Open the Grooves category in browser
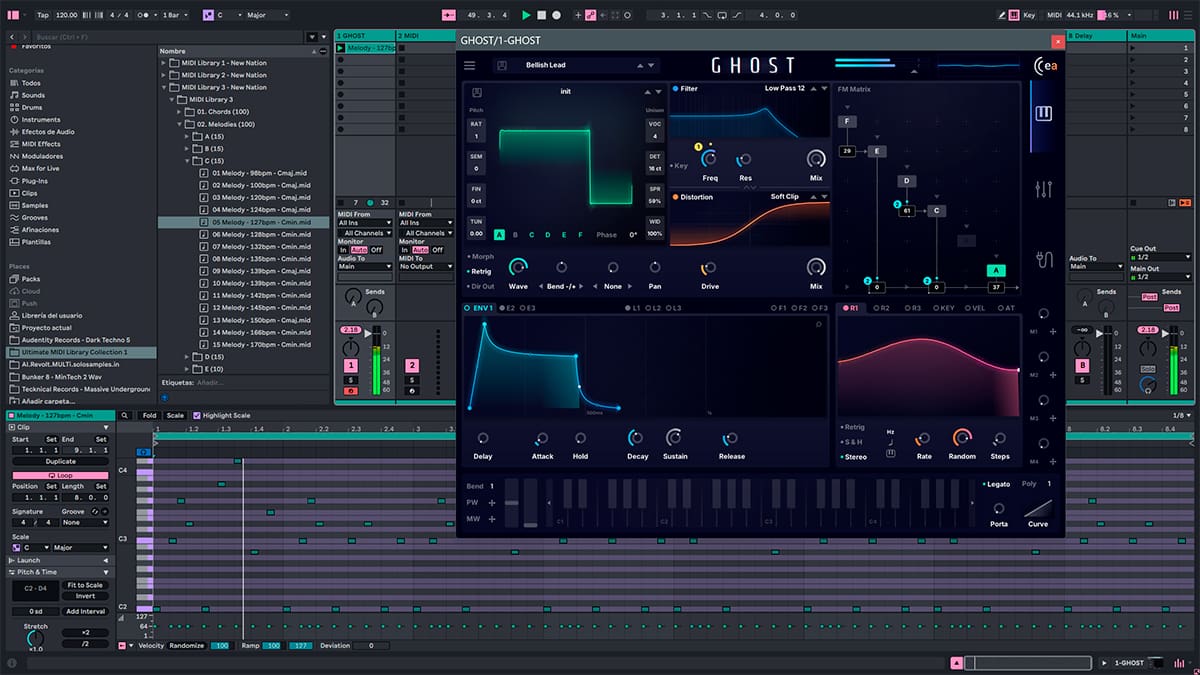This screenshot has height=675, width=1200. [35, 217]
